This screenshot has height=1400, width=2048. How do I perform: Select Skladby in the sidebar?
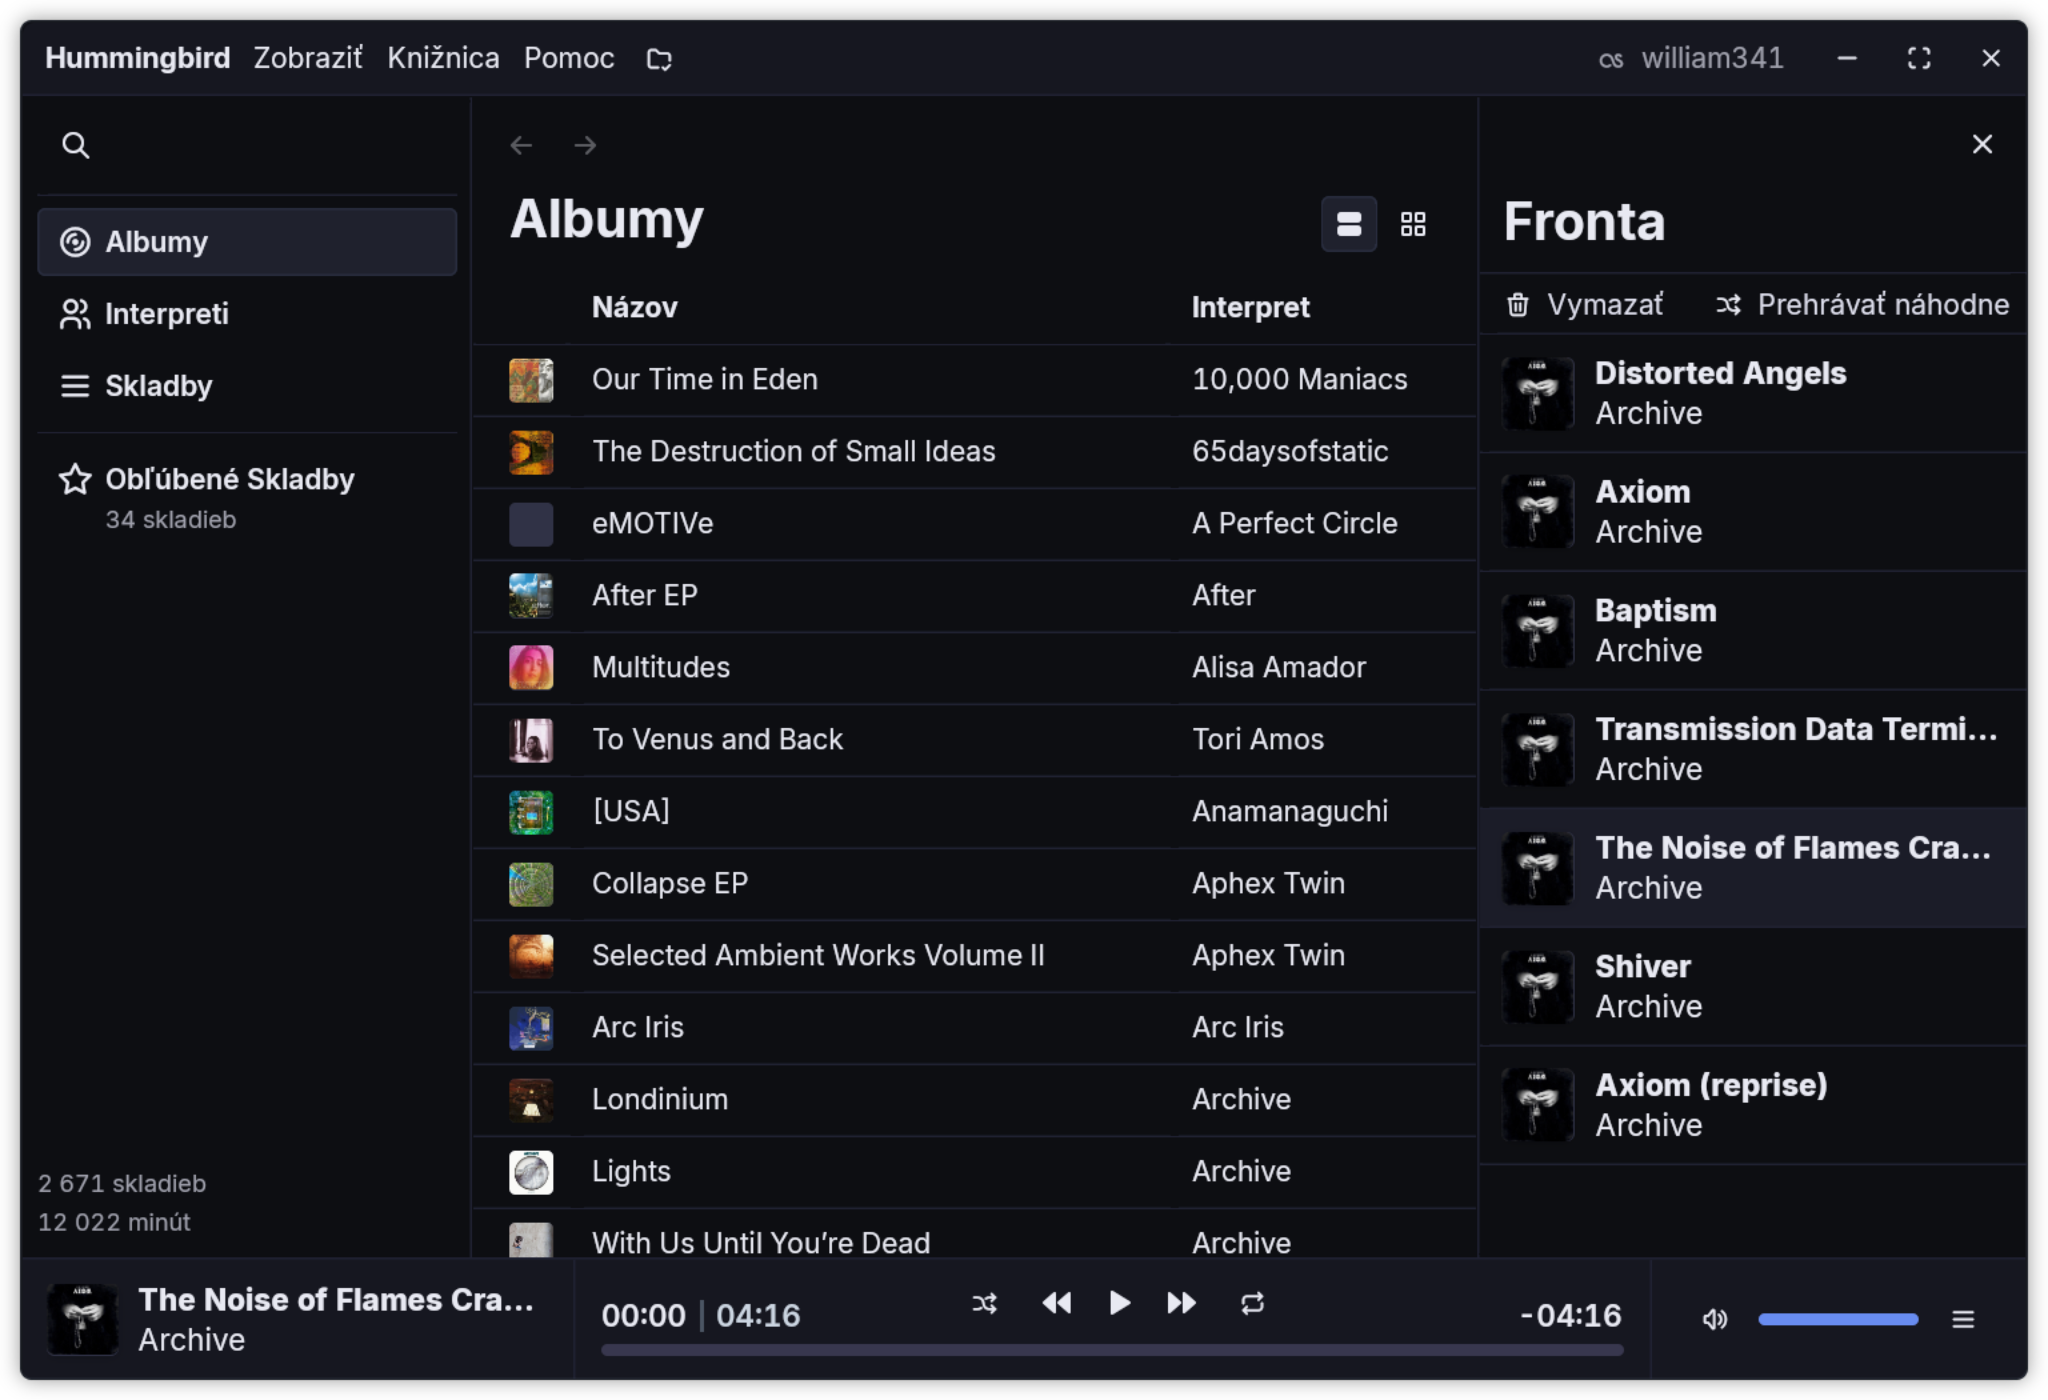click(247, 386)
